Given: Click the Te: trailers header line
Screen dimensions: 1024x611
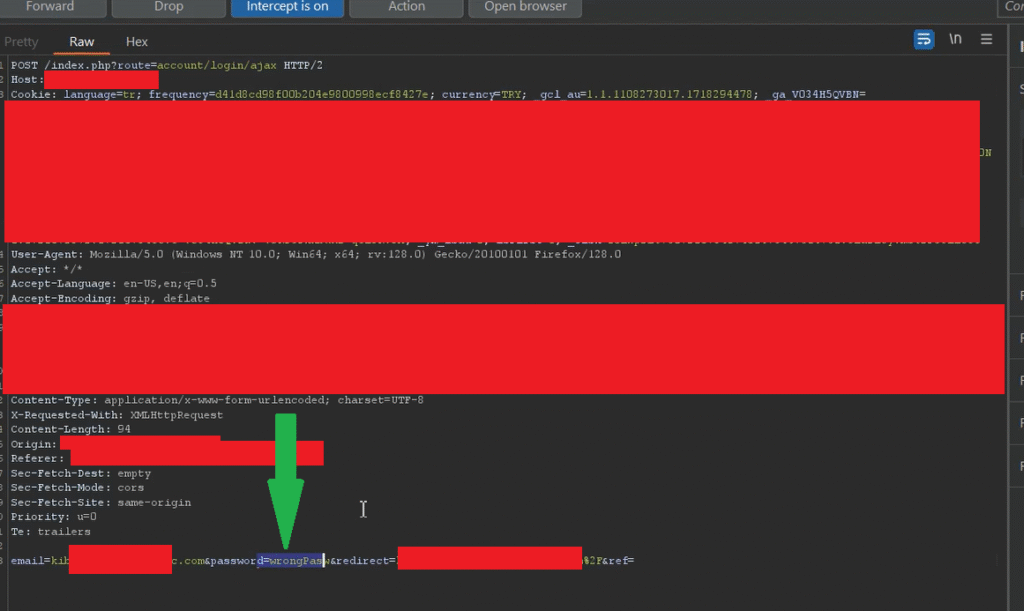Looking at the screenshot, I should (x=50, y=532).
